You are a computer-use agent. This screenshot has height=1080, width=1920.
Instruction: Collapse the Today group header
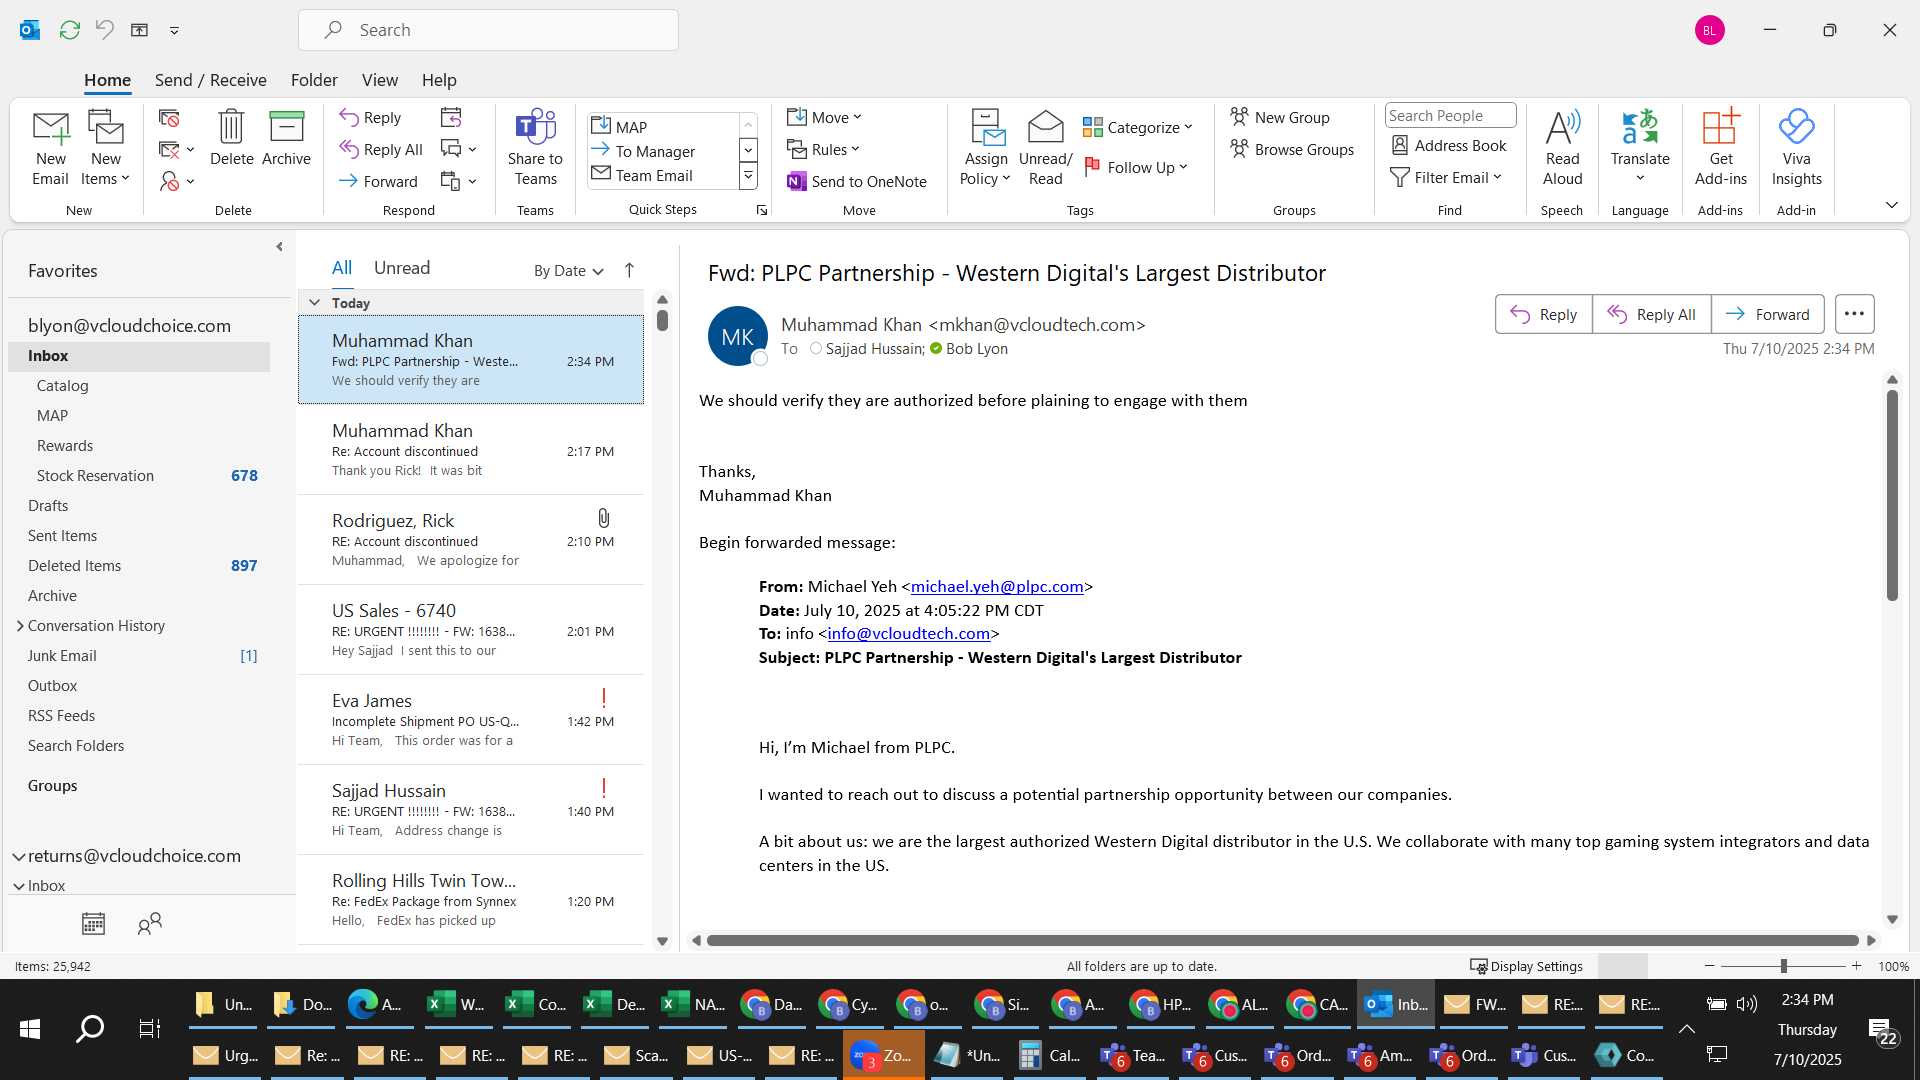point(314,302)
